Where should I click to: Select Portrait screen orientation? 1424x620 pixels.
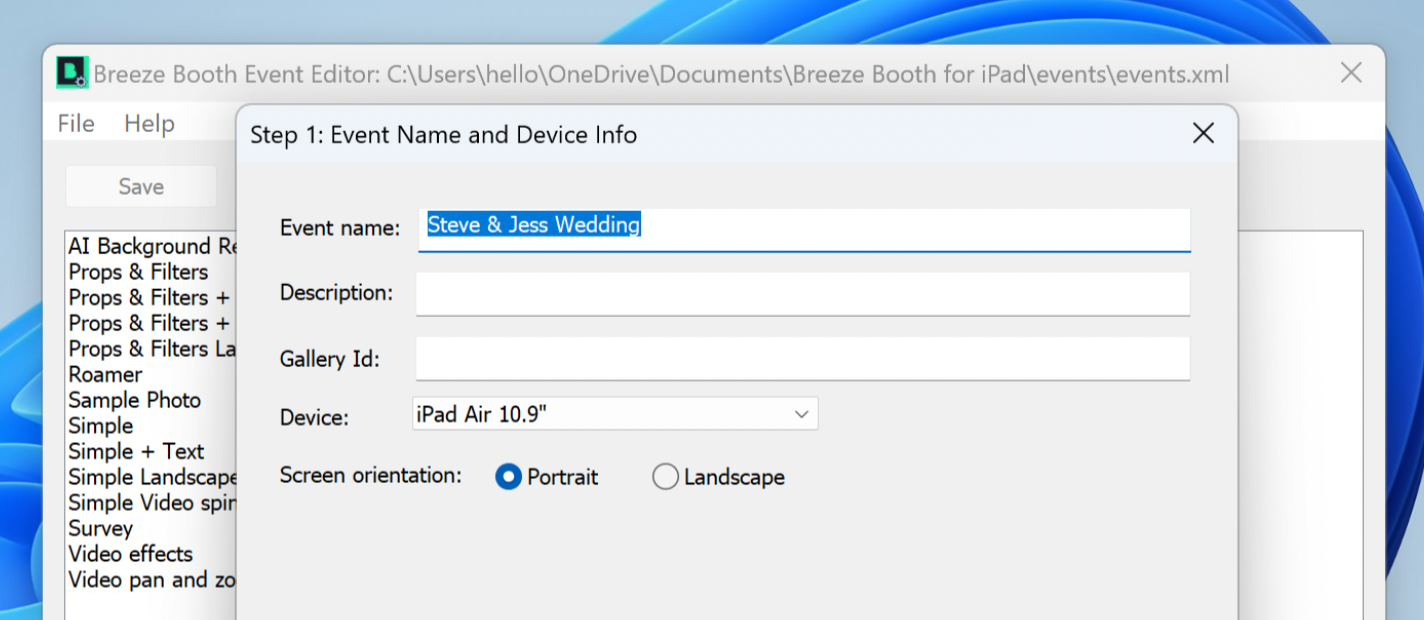509,478
